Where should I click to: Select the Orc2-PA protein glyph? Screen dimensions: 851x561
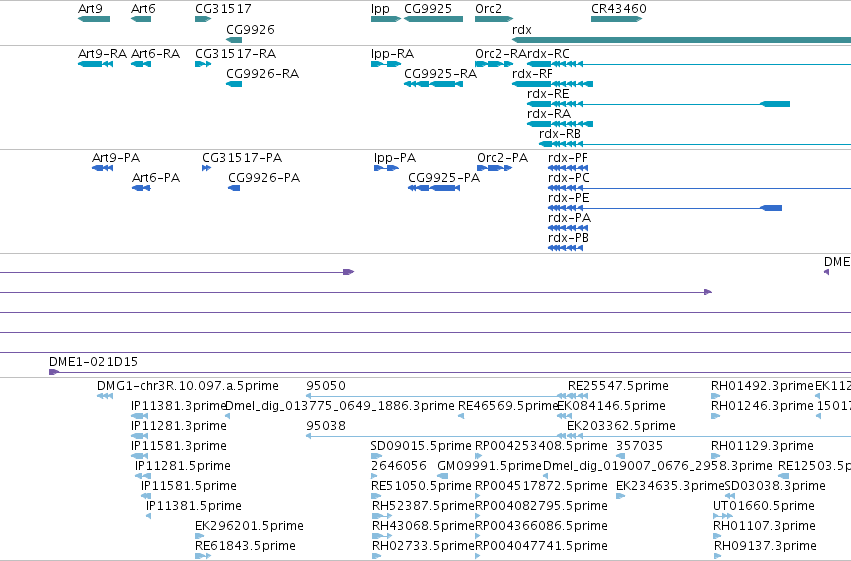click(x=494, y=168)
